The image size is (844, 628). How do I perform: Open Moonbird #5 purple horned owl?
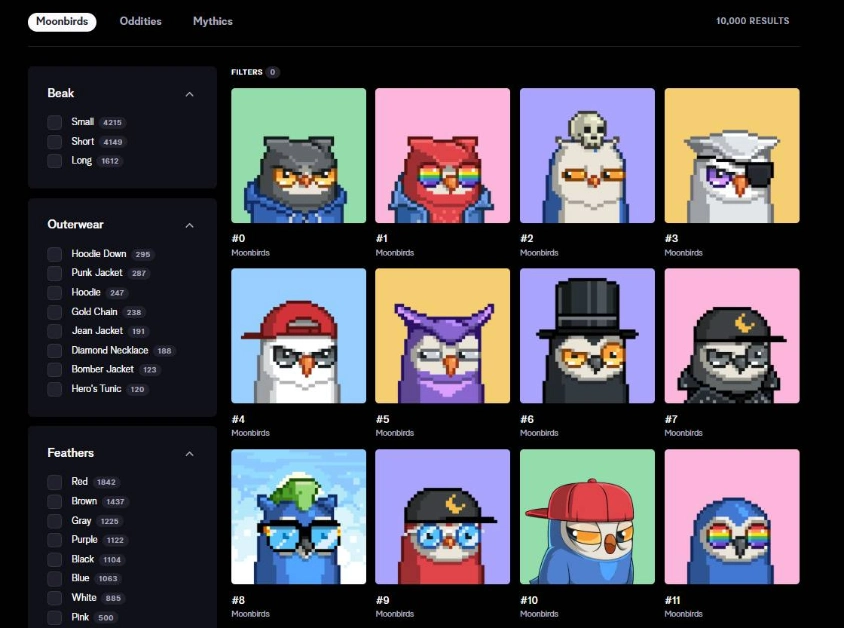(x=442, y=335)
